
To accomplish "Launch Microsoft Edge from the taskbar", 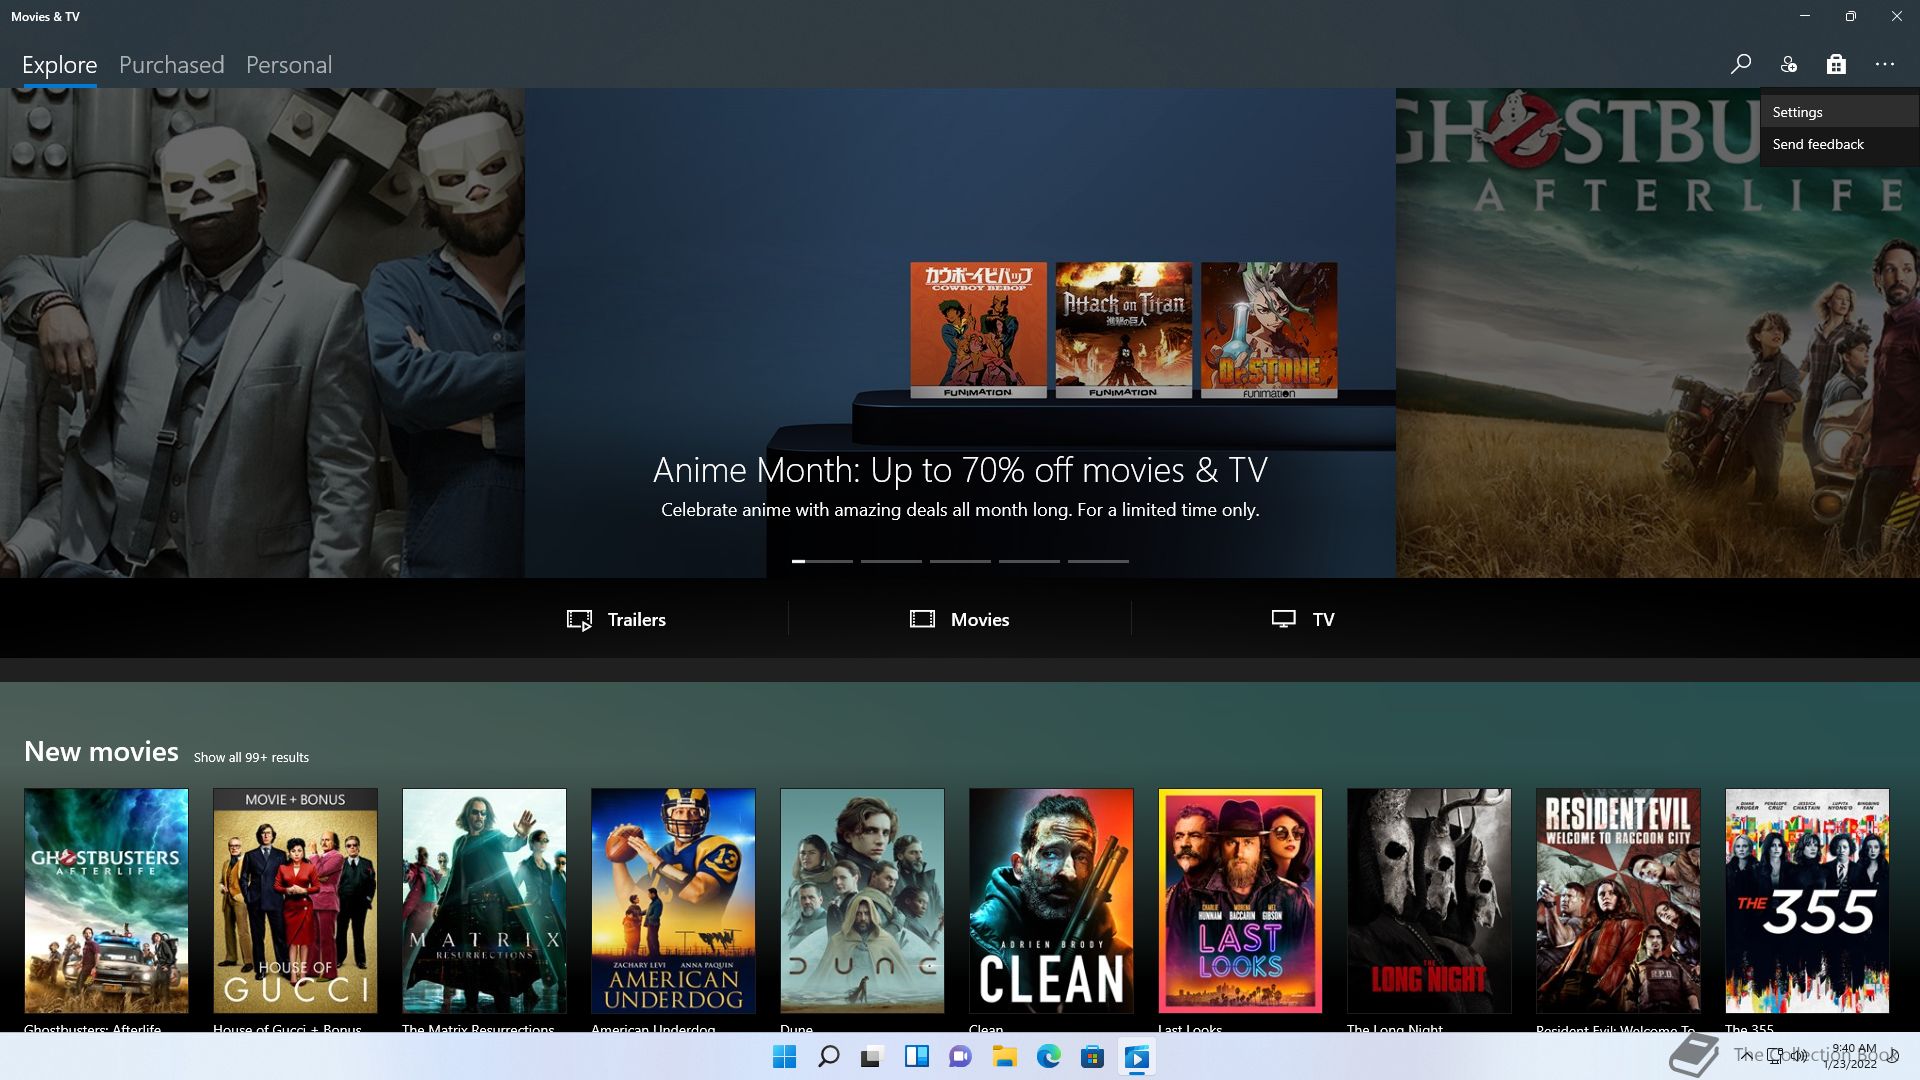I will coord(1048,1057).
